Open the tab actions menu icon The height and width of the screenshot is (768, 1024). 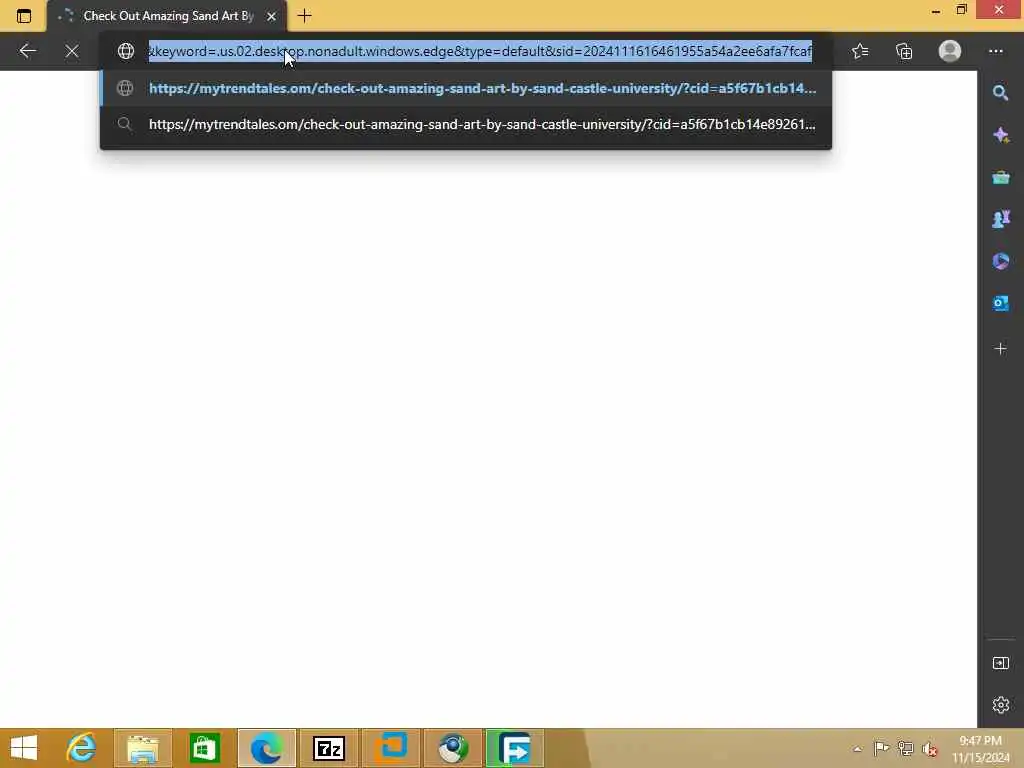(24, 16)
